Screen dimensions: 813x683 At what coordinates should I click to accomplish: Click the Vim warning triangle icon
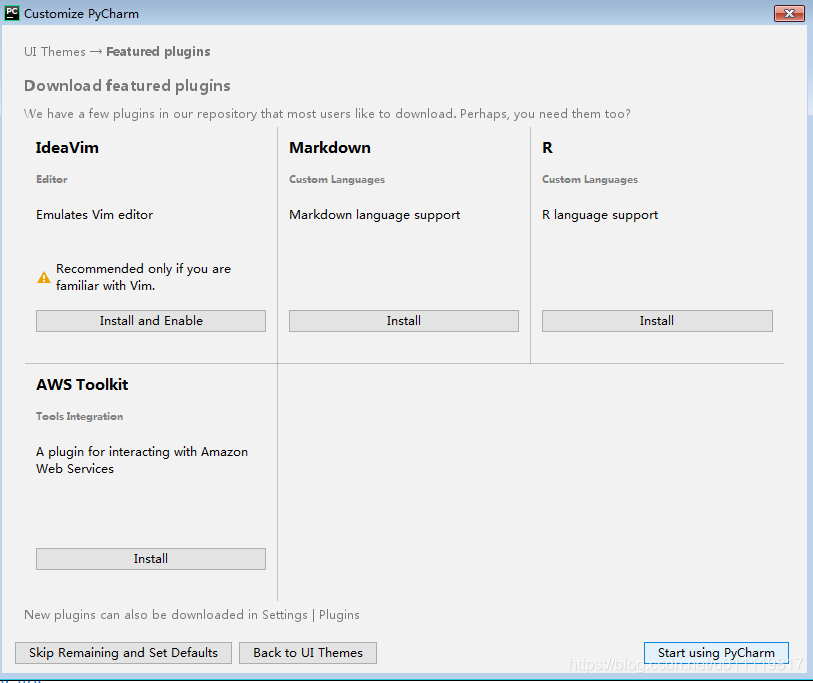pos(44,277)
